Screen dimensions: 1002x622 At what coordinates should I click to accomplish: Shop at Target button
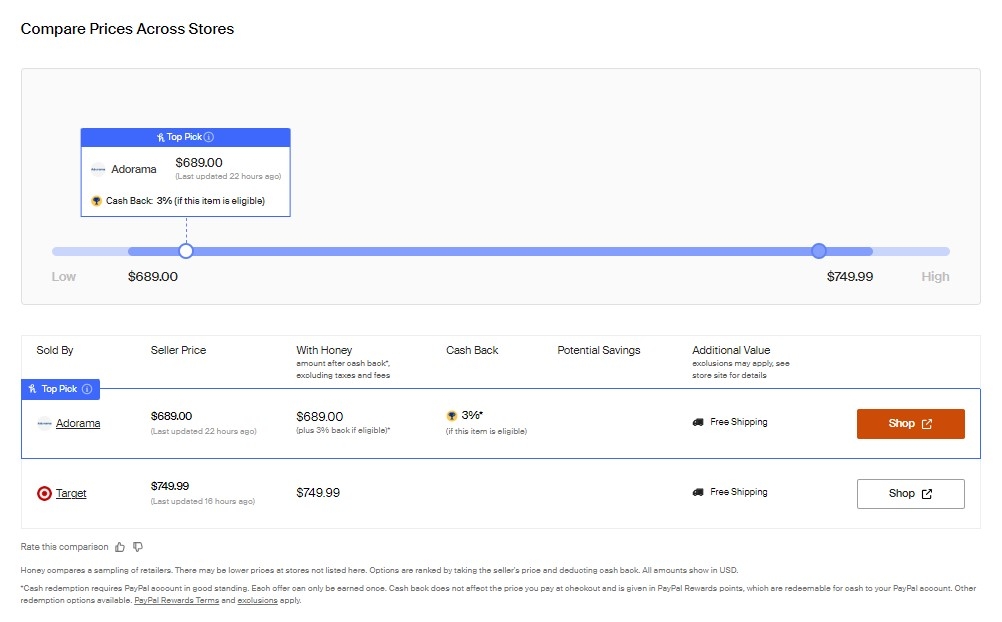click(911, 494)
